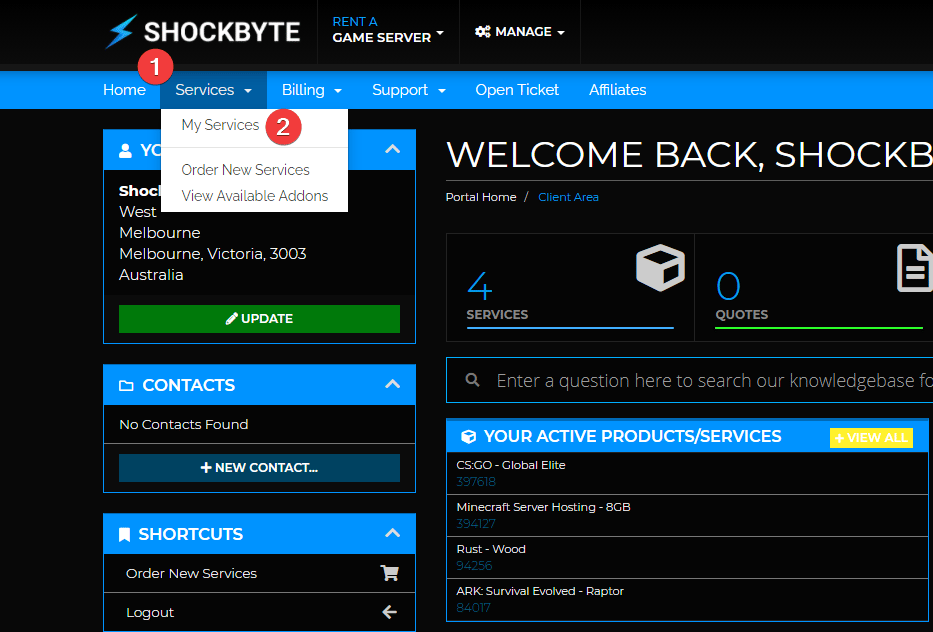Open the Support dropdown menu

408,89
